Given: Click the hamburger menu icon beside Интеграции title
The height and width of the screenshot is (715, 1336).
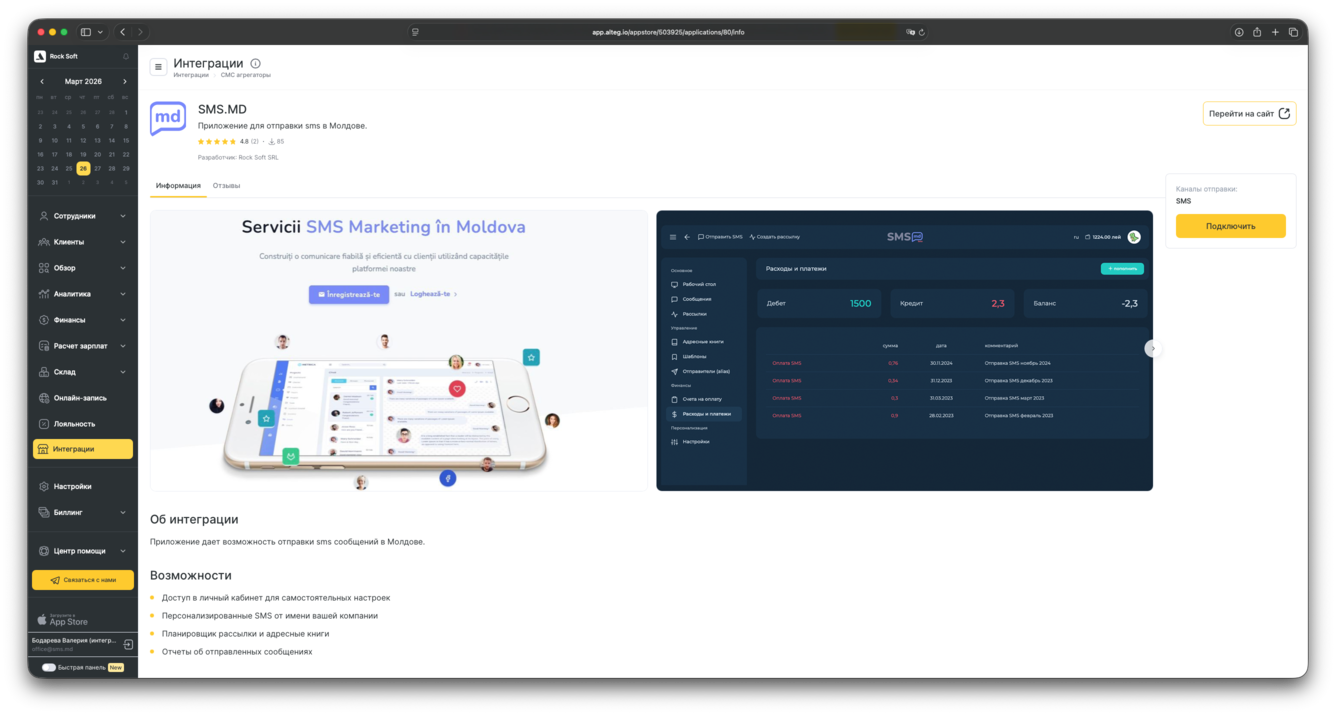Looking at the screenshot, I should click(158, 67).
